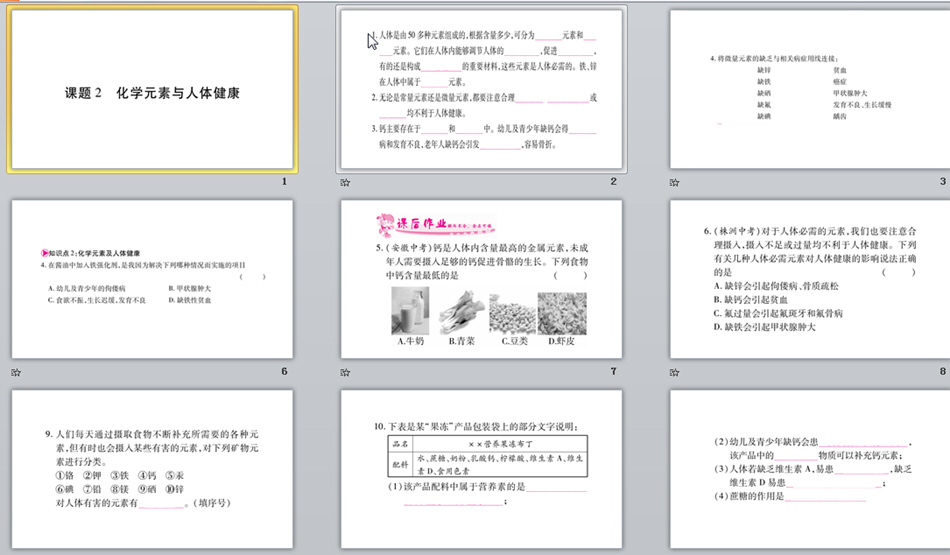The image size is (950, 555).
Task: Select slide 8 with the 株洲中考 question
Action: pos(809,279)
